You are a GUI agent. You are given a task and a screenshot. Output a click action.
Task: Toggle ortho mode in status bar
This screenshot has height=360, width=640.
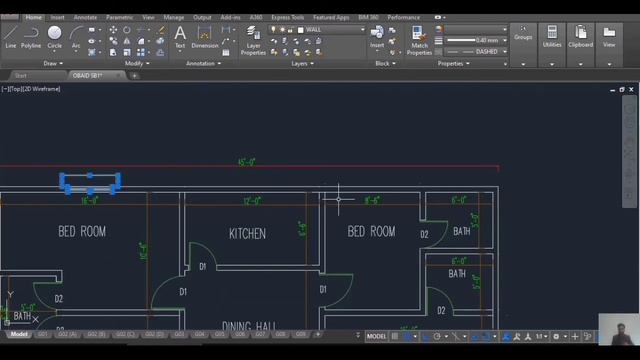point(426,337)
